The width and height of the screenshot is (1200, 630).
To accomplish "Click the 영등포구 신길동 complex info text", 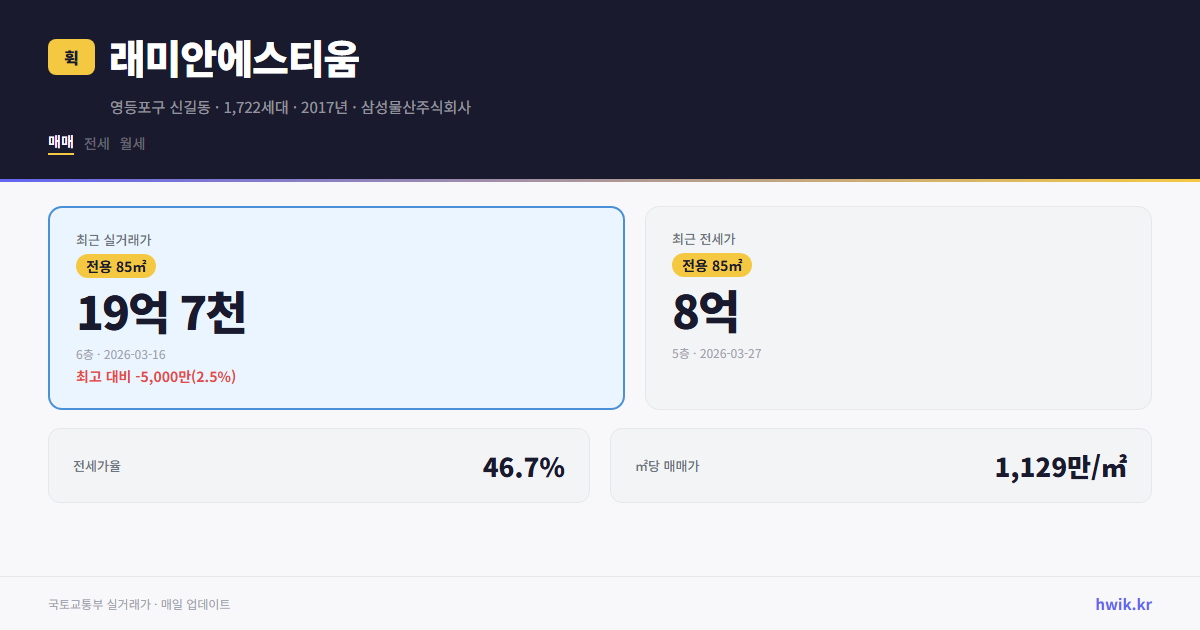I will 163,108.
